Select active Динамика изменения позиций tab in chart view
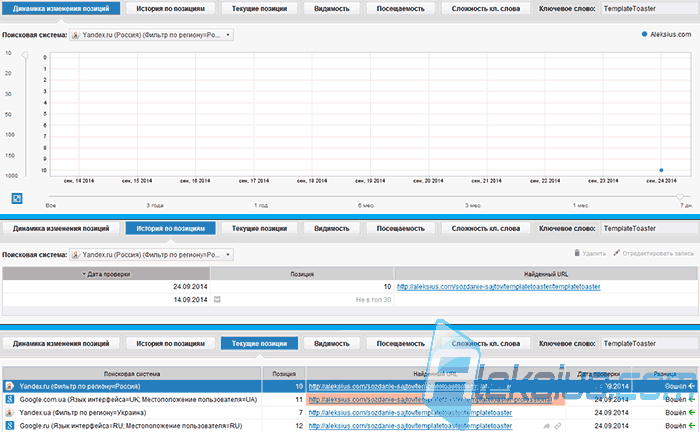This screenshot has width=700, height=432. (x=61, y=8)
